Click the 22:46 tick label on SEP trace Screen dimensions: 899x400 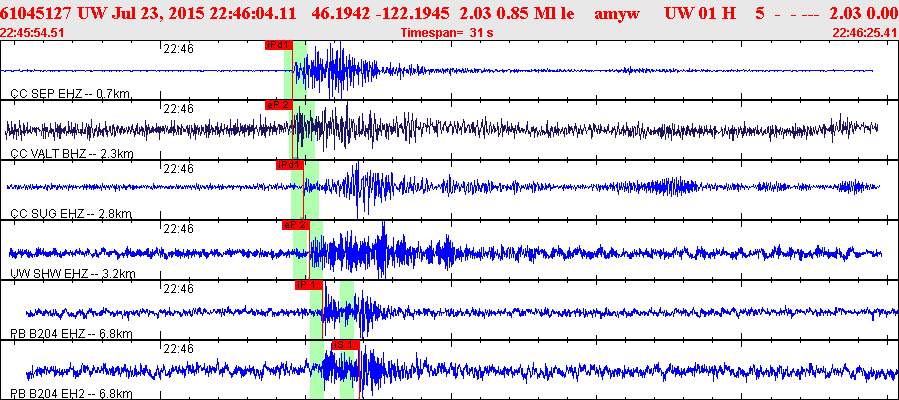pos(178,49)
